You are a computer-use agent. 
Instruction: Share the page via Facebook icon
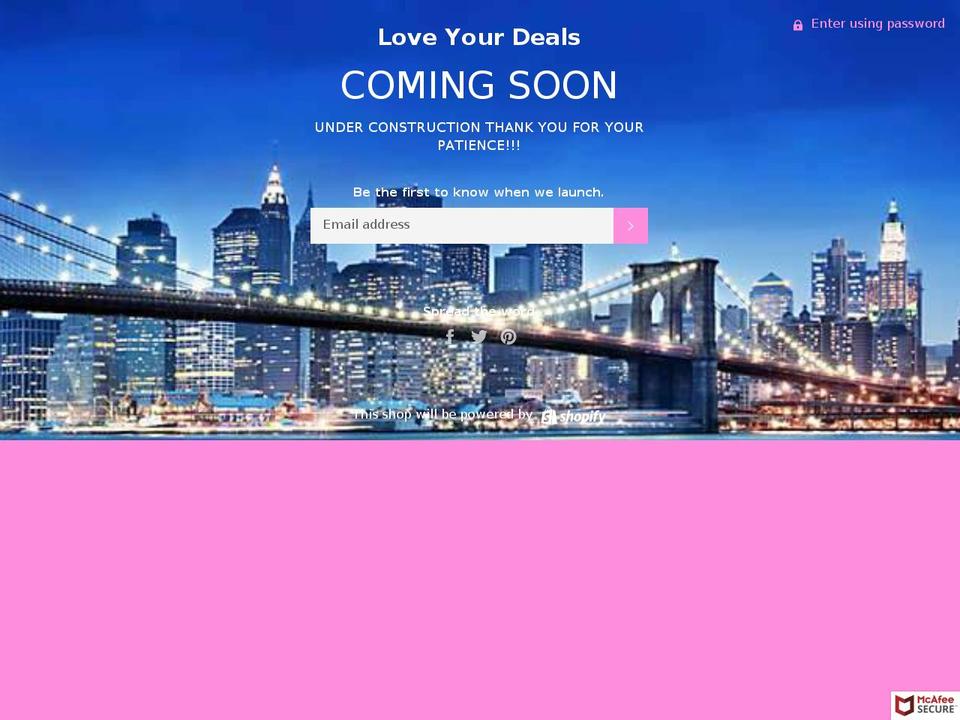450,337
